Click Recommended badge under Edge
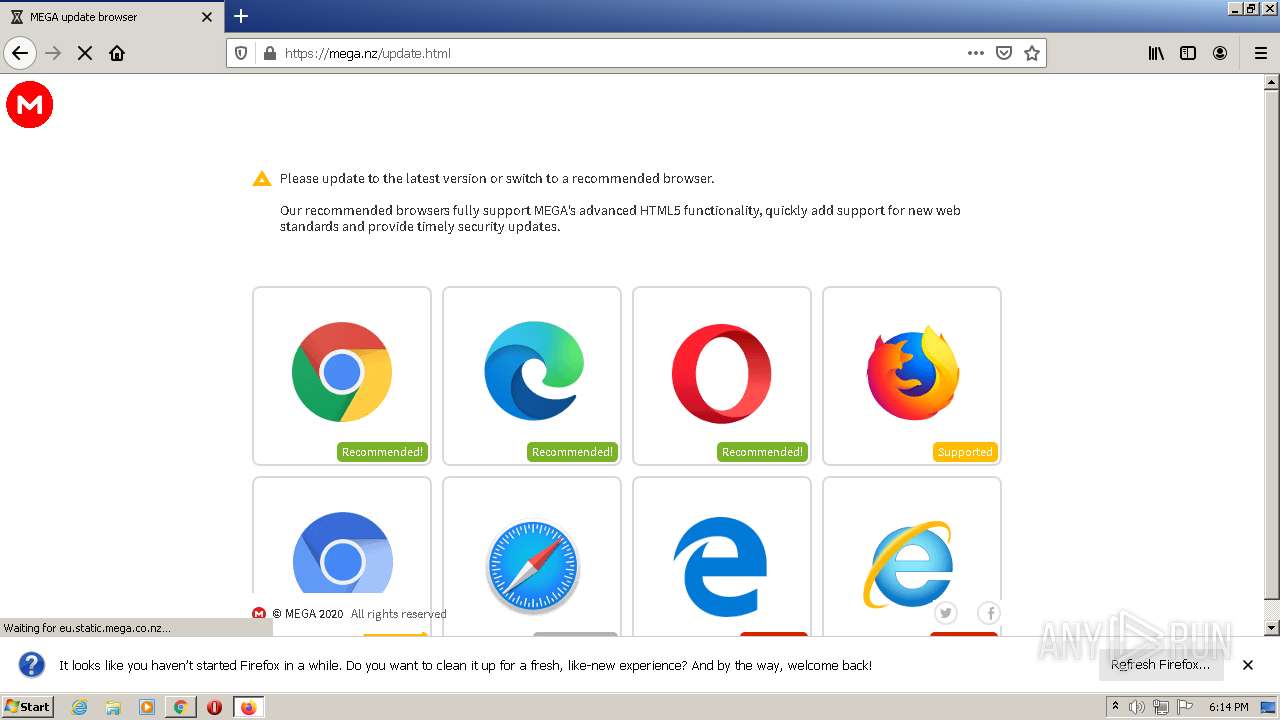 click(572, 452)
